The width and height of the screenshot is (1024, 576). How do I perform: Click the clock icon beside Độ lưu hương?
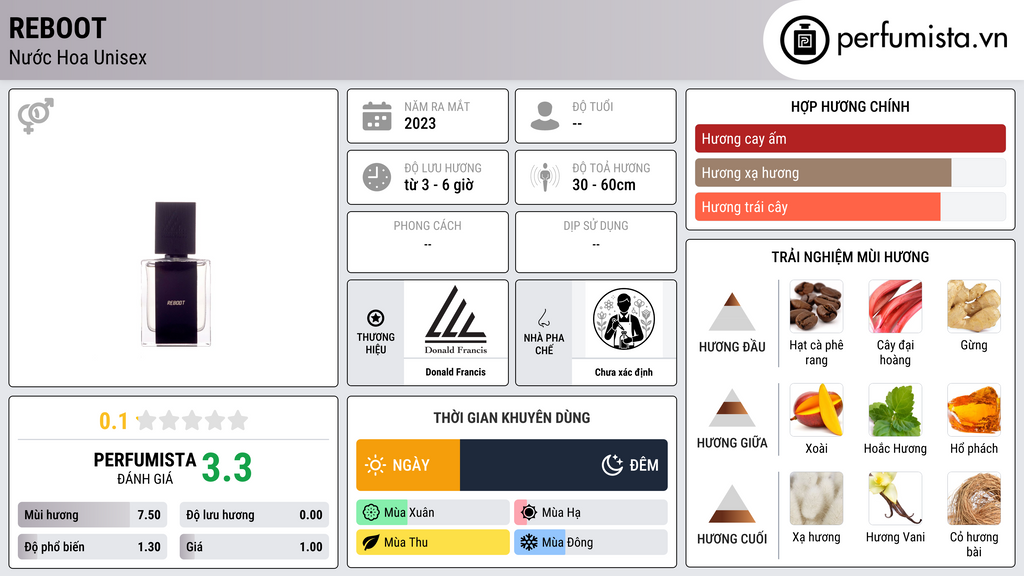377,177
